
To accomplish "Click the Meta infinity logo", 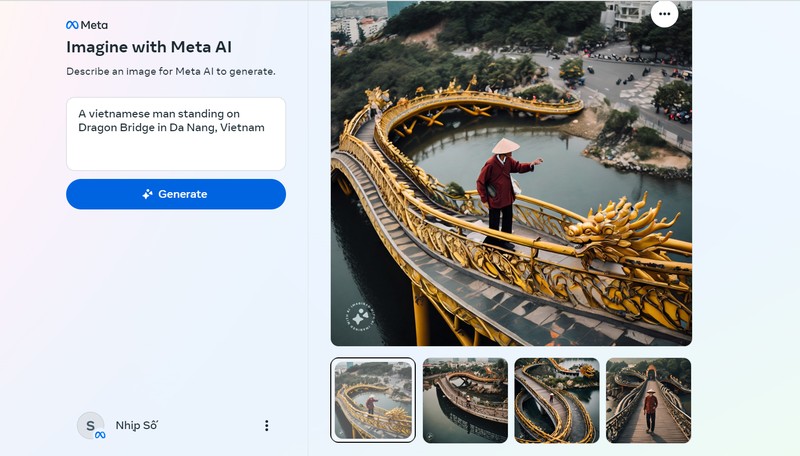I will pyautogui.click(x=72, y=25).
